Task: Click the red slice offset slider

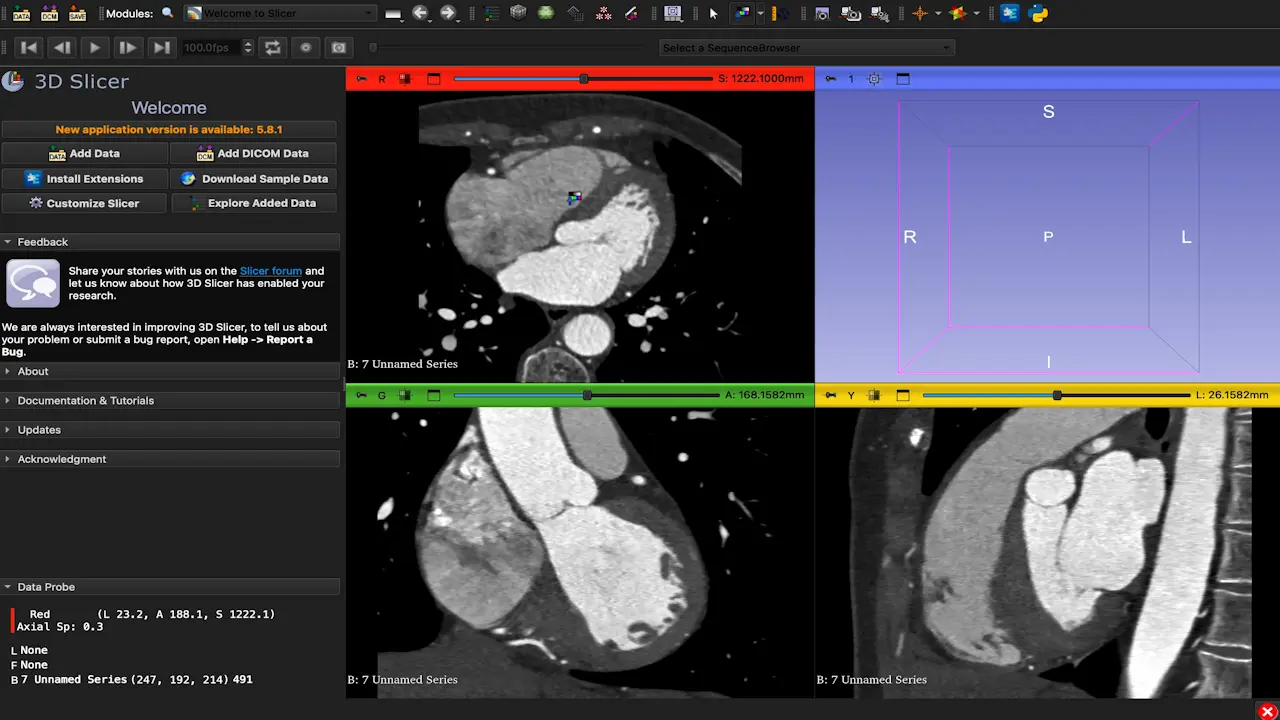Action: [x=583, y=79]
